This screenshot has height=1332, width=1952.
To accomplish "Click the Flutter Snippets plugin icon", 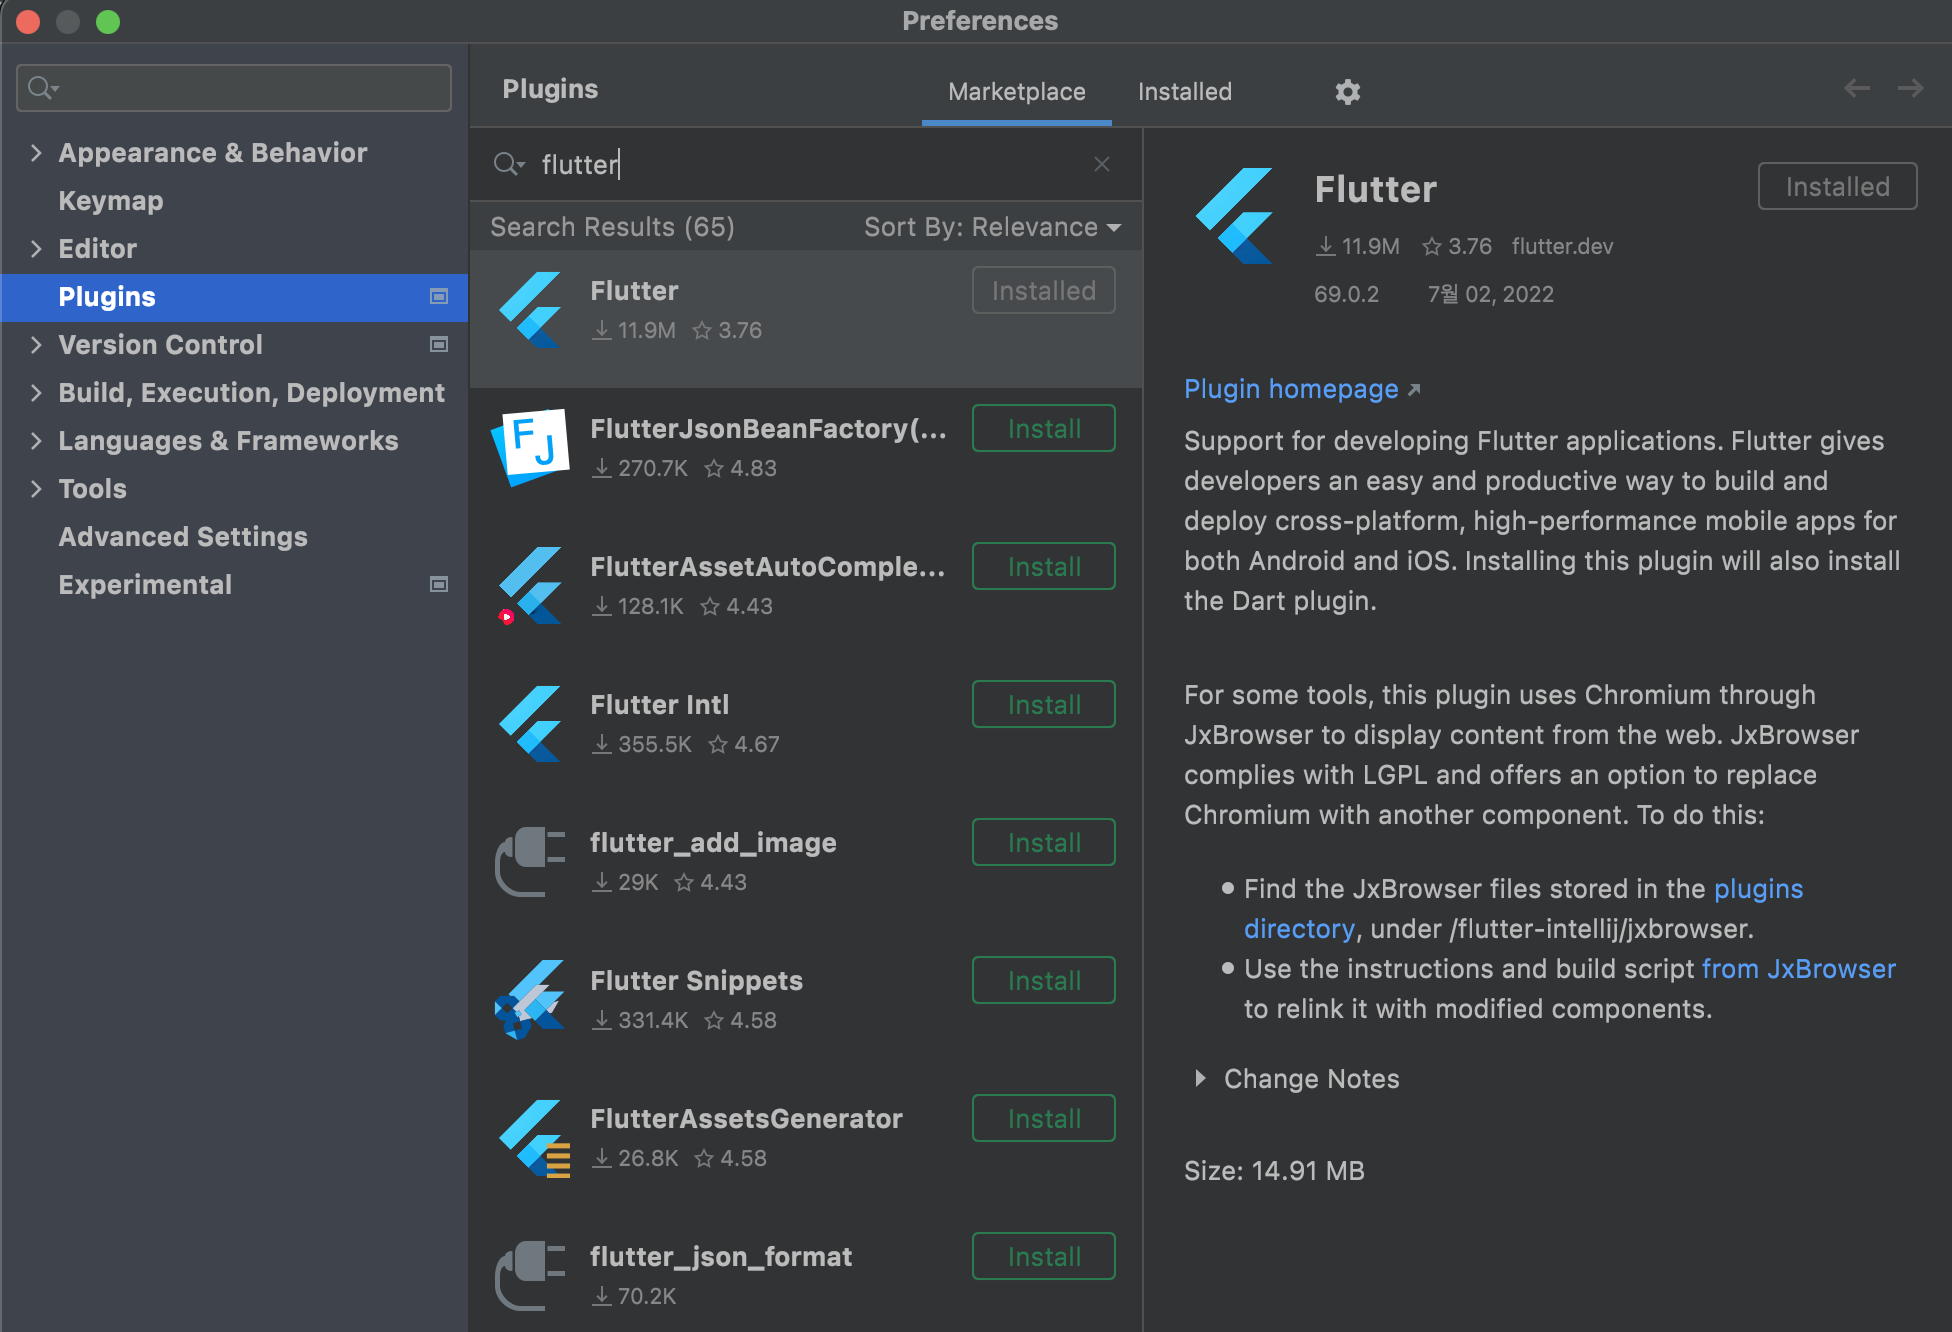I will [x=531, y=999].
